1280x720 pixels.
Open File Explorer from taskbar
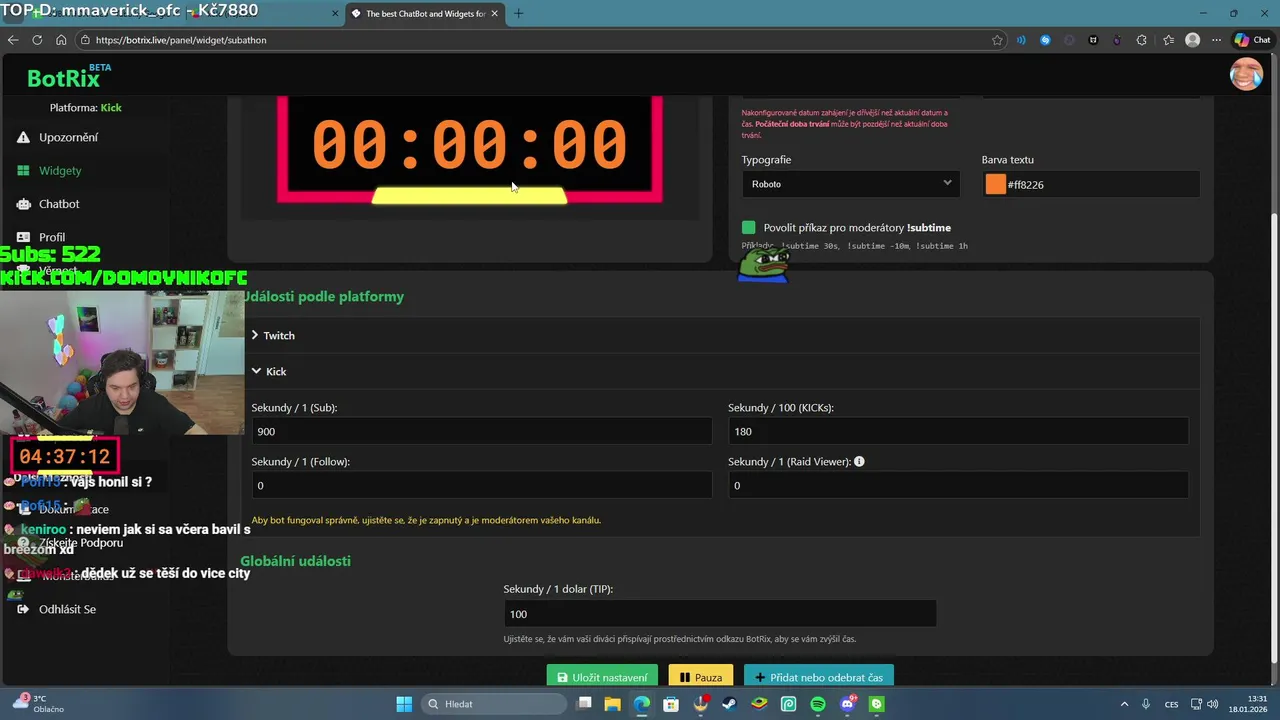(x=613, y=704)
